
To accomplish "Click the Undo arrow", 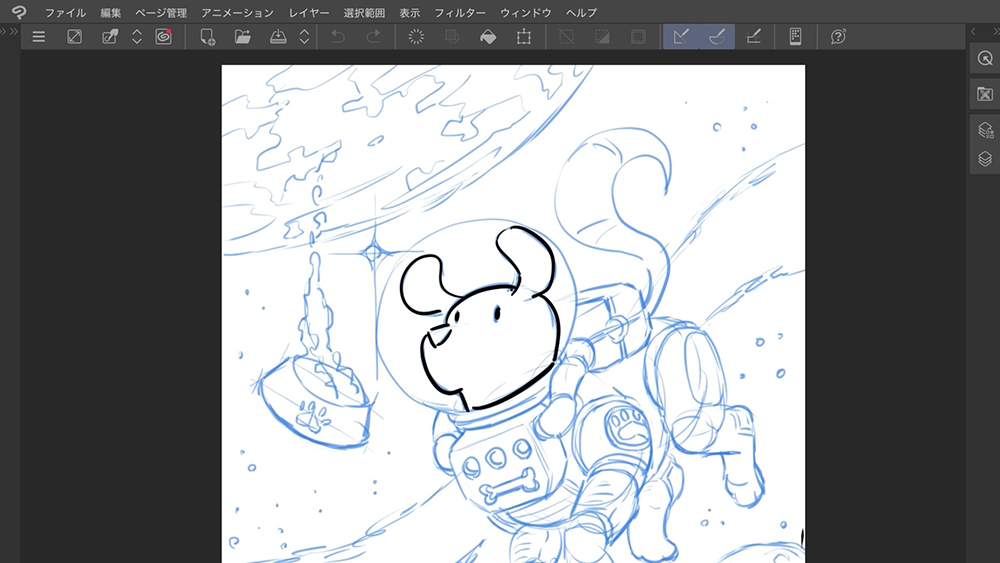I will [338, 37].
